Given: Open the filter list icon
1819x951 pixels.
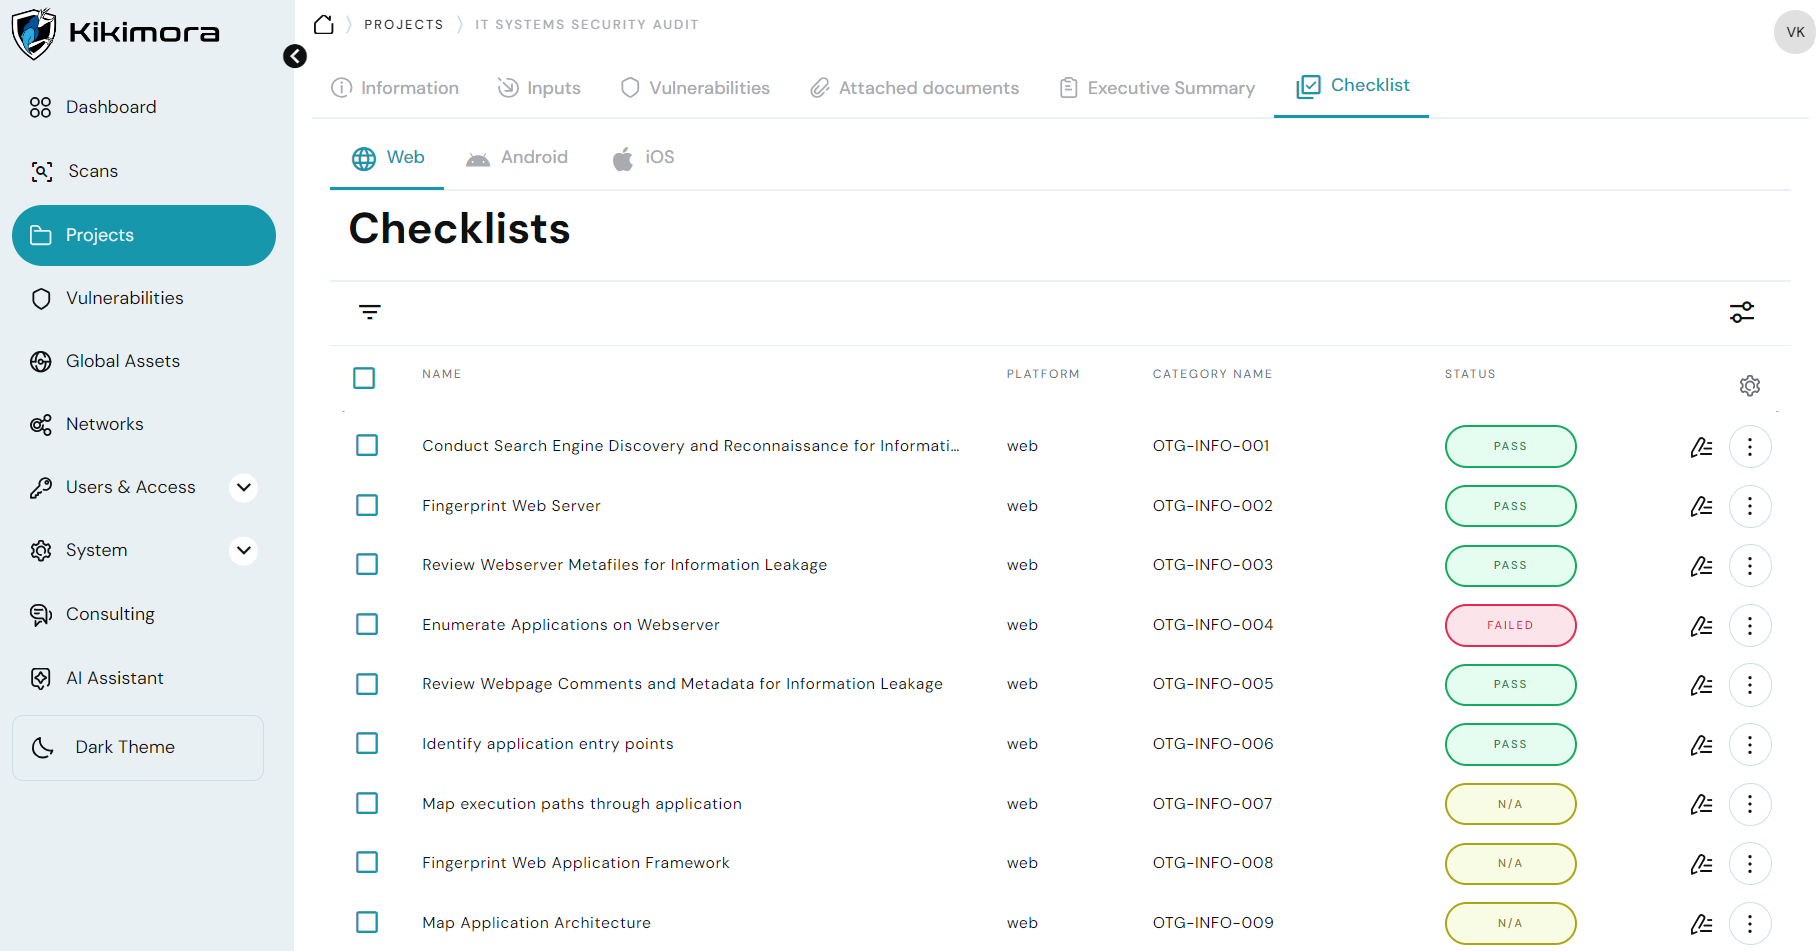Looking at the screenshot, I should (x=370, y=312).
